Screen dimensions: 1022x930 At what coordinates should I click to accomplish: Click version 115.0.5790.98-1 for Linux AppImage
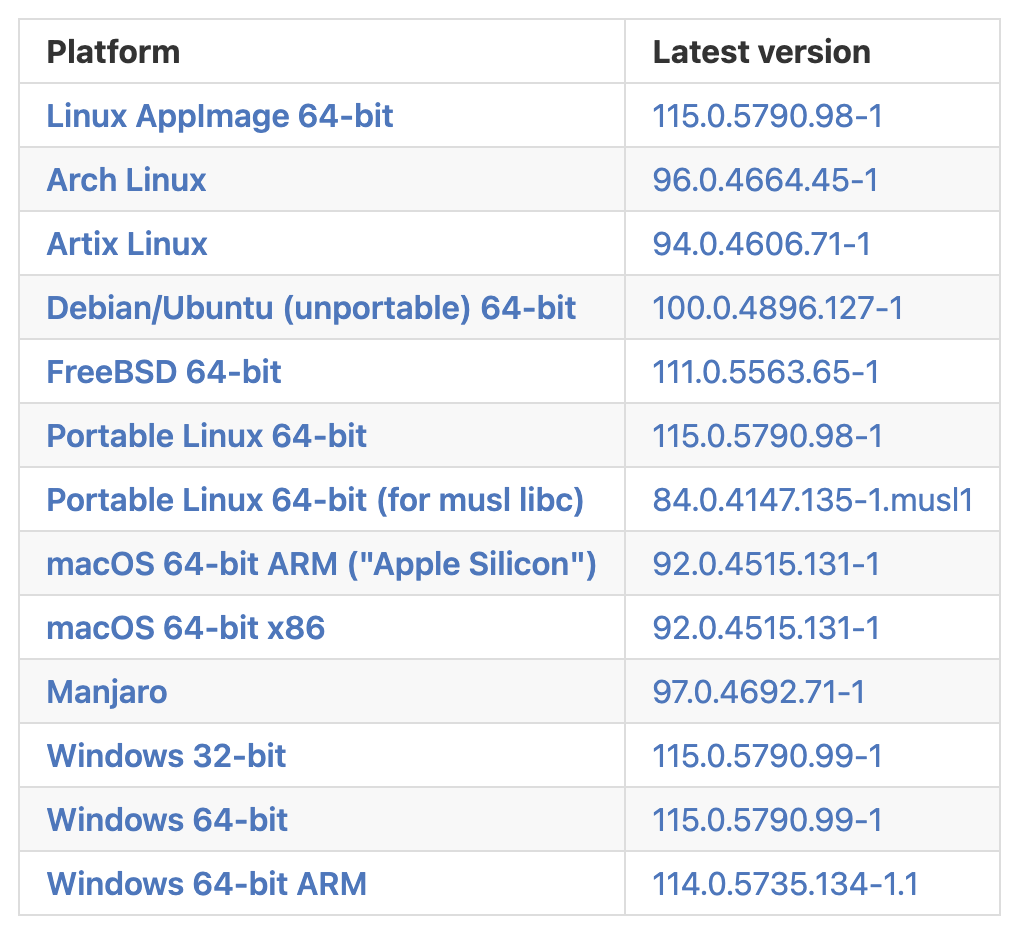coord(767,117)
